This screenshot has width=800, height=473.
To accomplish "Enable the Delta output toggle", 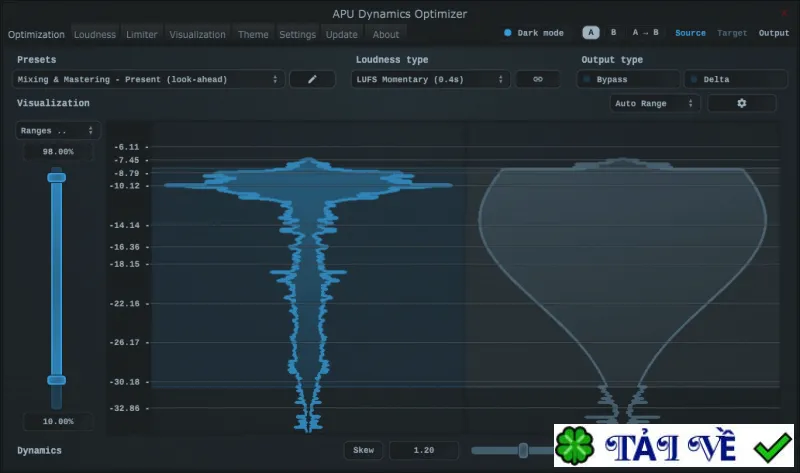I will 736,79.
